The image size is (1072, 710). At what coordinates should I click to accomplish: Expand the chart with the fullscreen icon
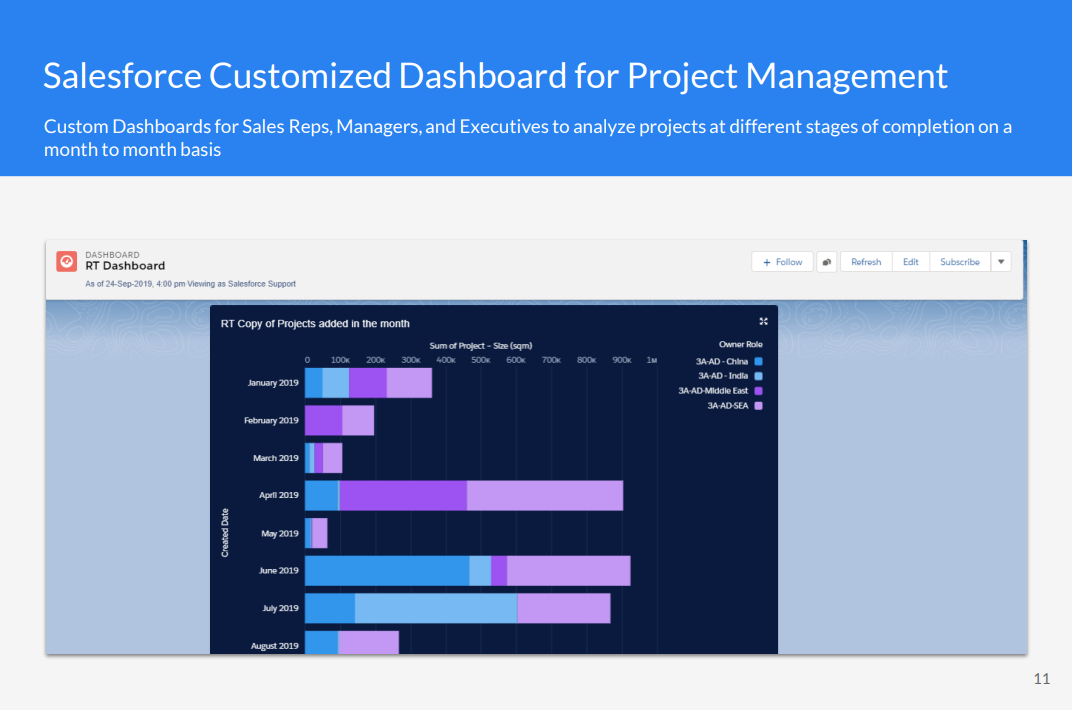764,321
